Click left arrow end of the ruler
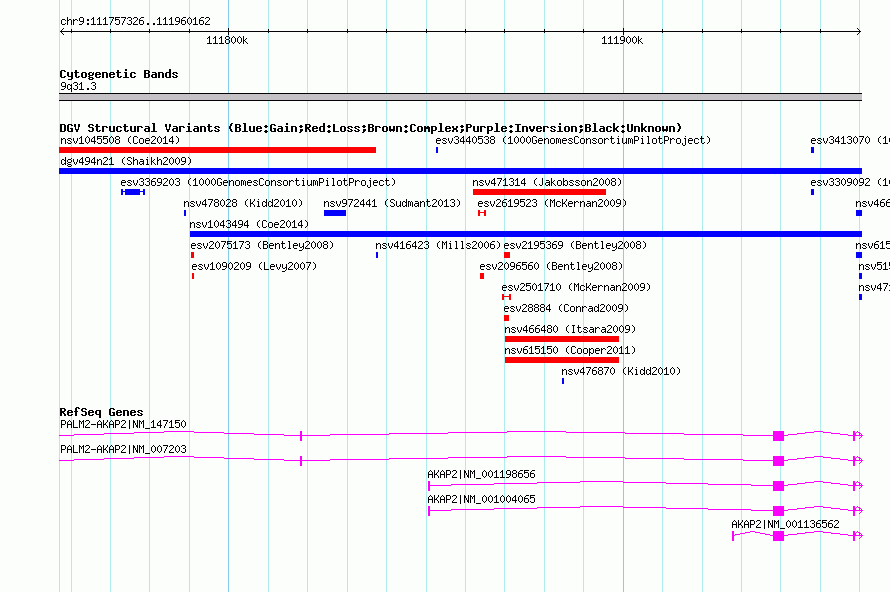890x592 pixels. point(62,31)
